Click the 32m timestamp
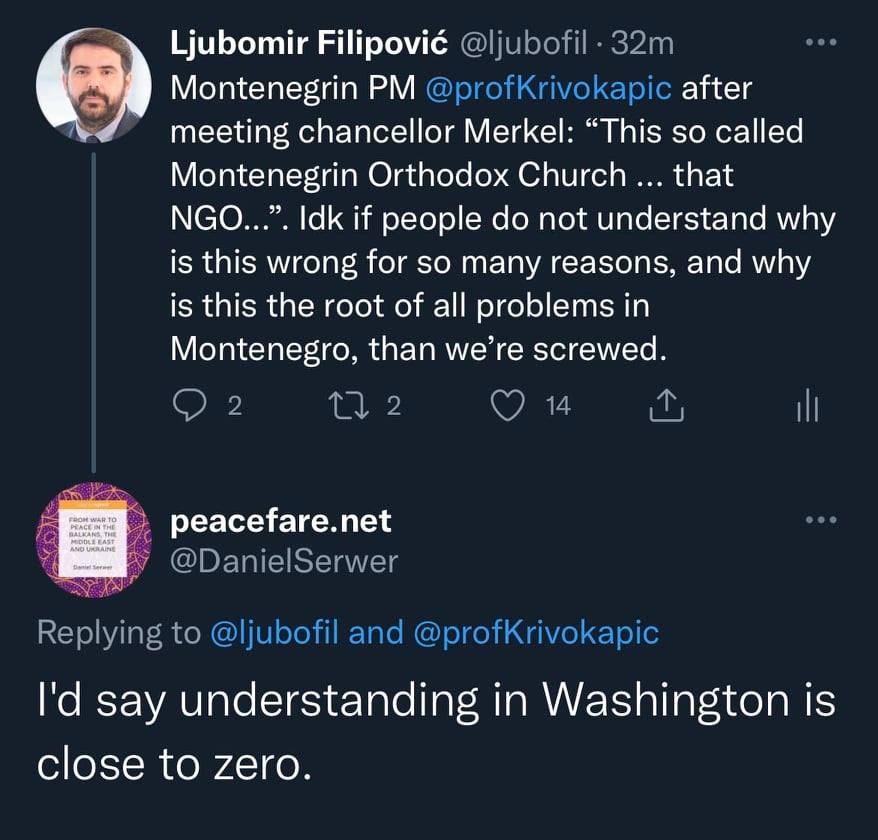Screen dimensions: 878x840 pos(642,43)
